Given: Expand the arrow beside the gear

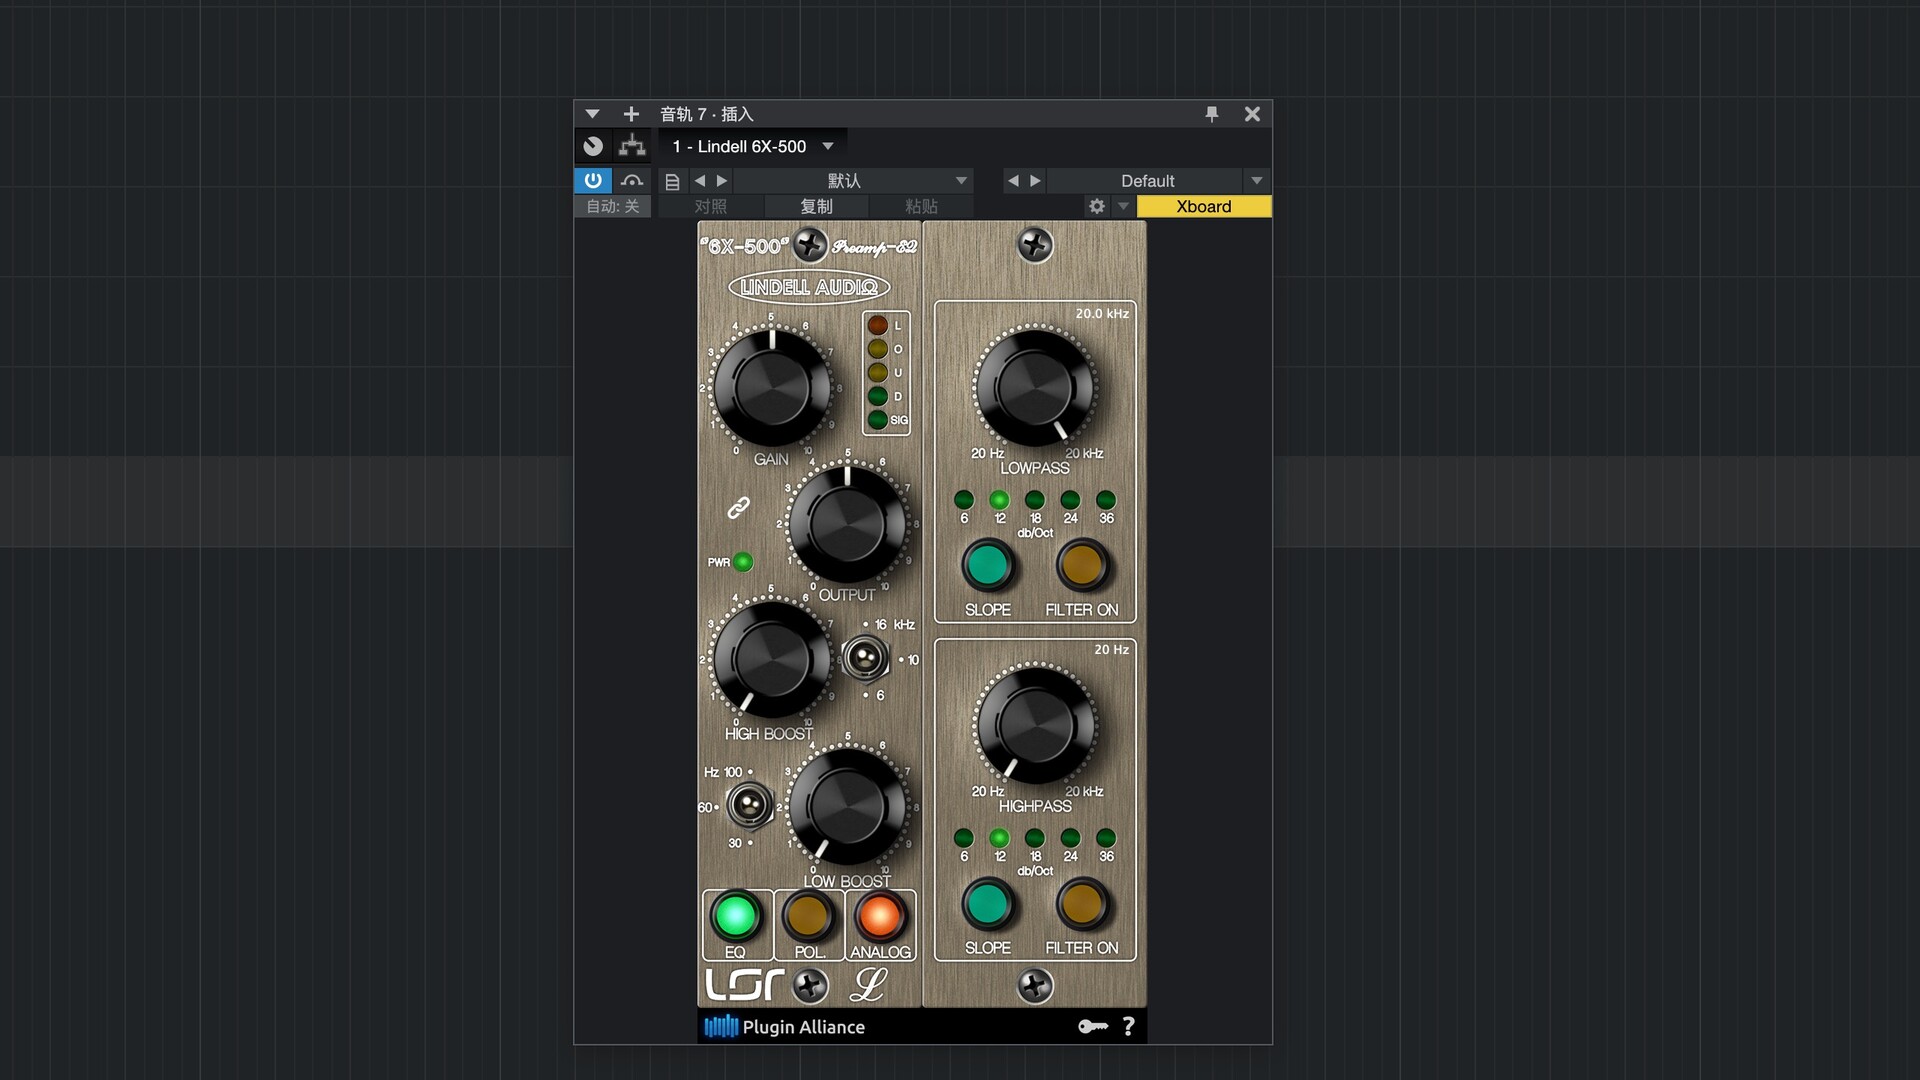Looking at the screenshot, I should [x=1123, y=206].
